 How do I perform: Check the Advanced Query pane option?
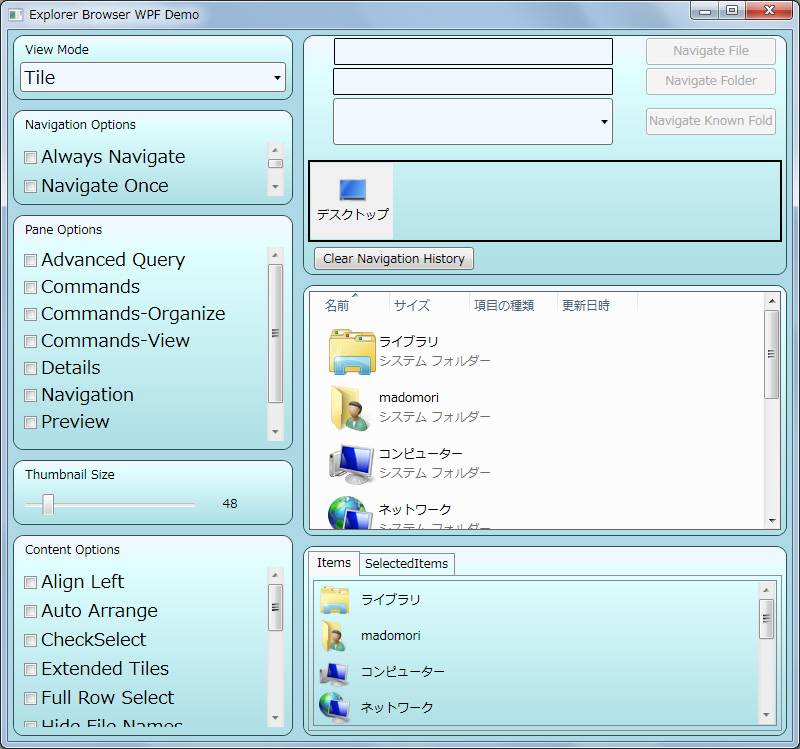[31, 260]
